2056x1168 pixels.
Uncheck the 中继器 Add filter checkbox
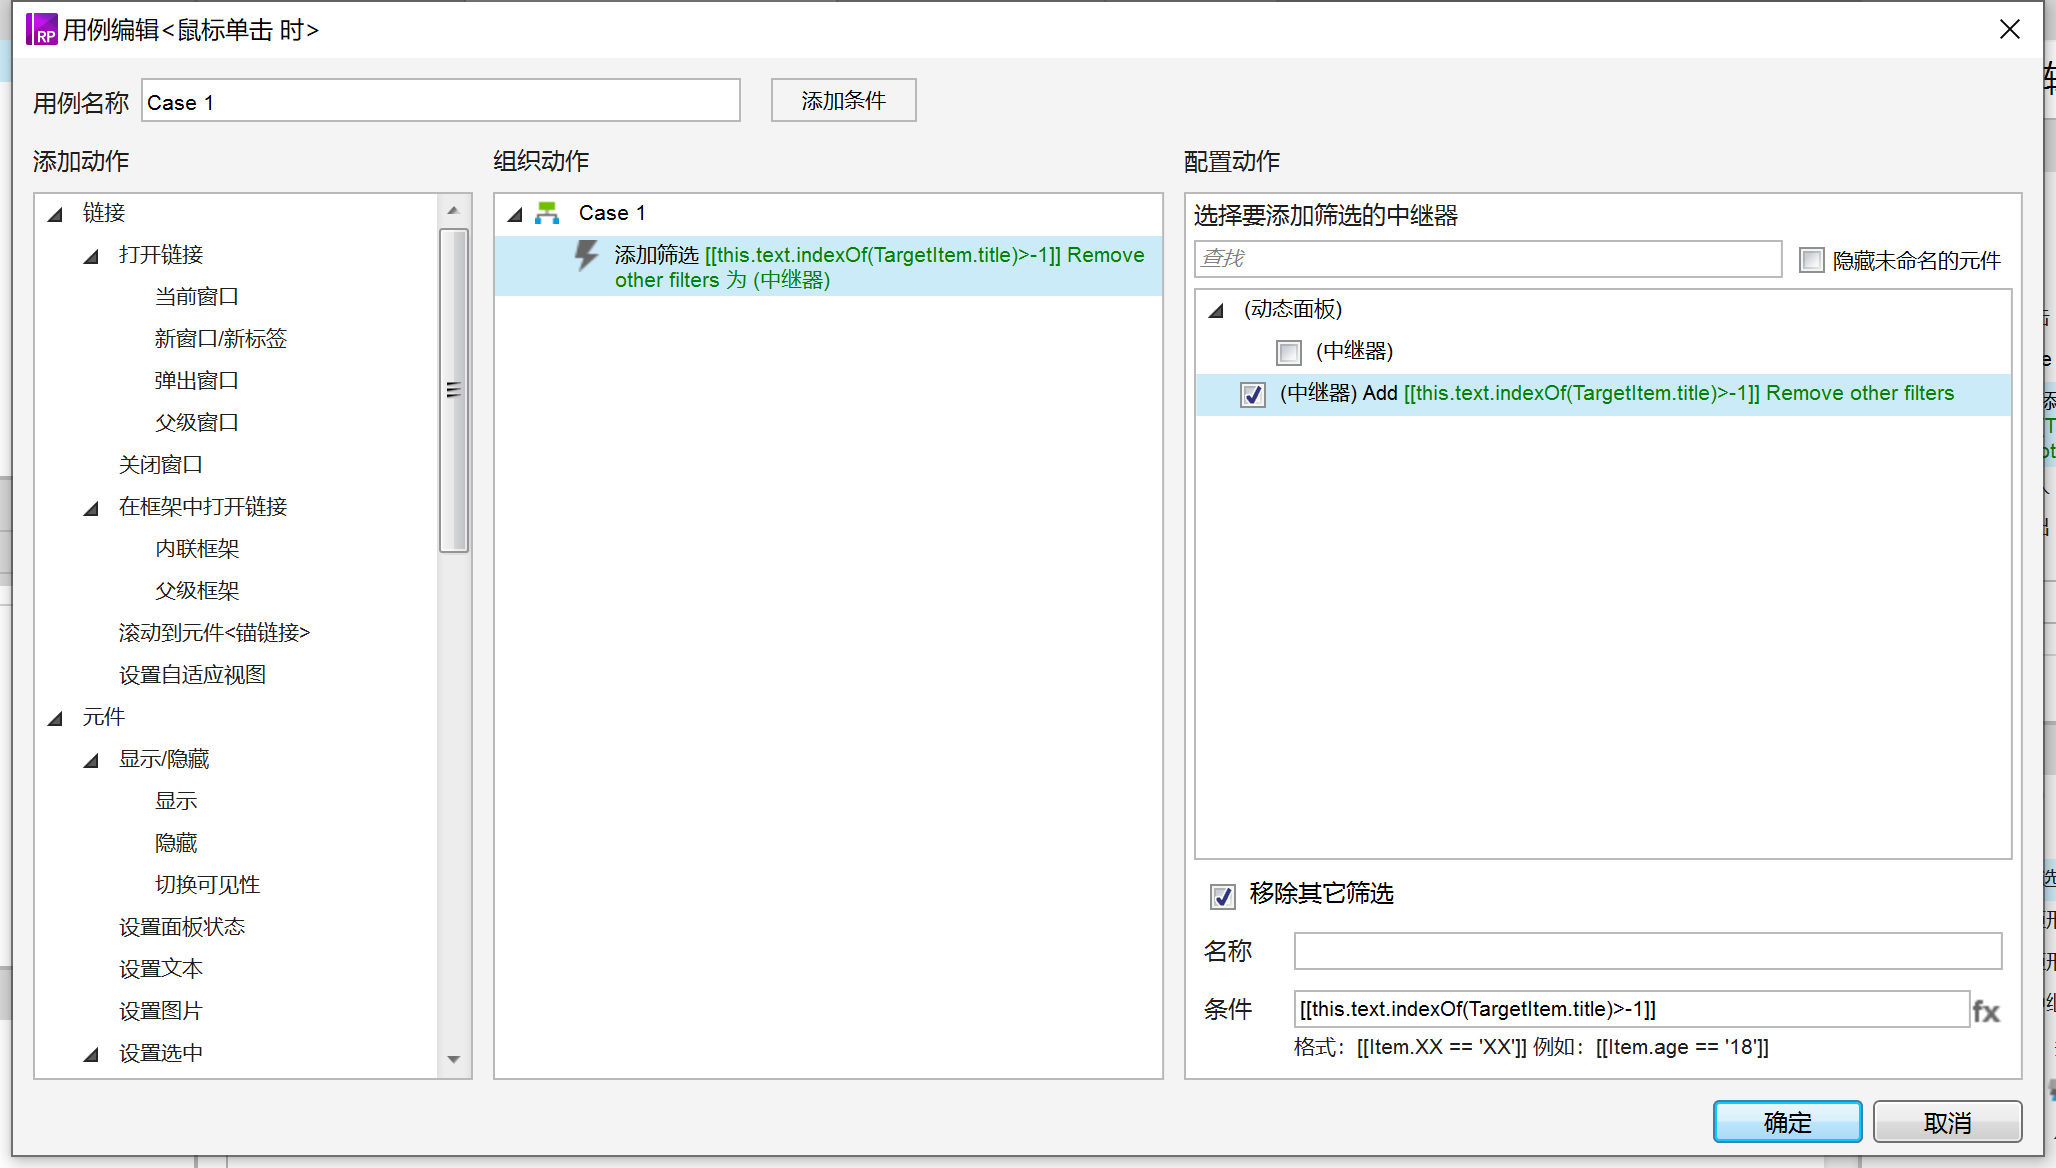click(1253, 394)
